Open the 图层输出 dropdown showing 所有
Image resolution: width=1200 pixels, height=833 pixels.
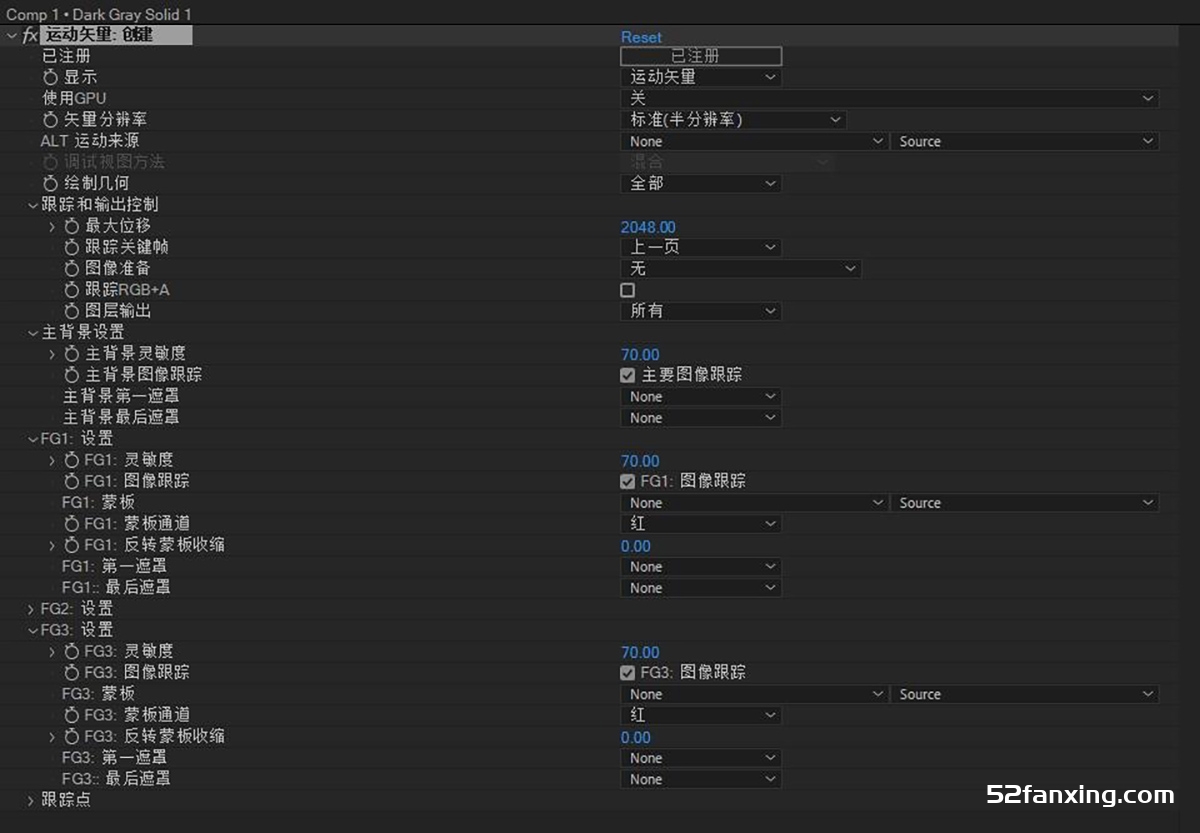coord(701,311)
